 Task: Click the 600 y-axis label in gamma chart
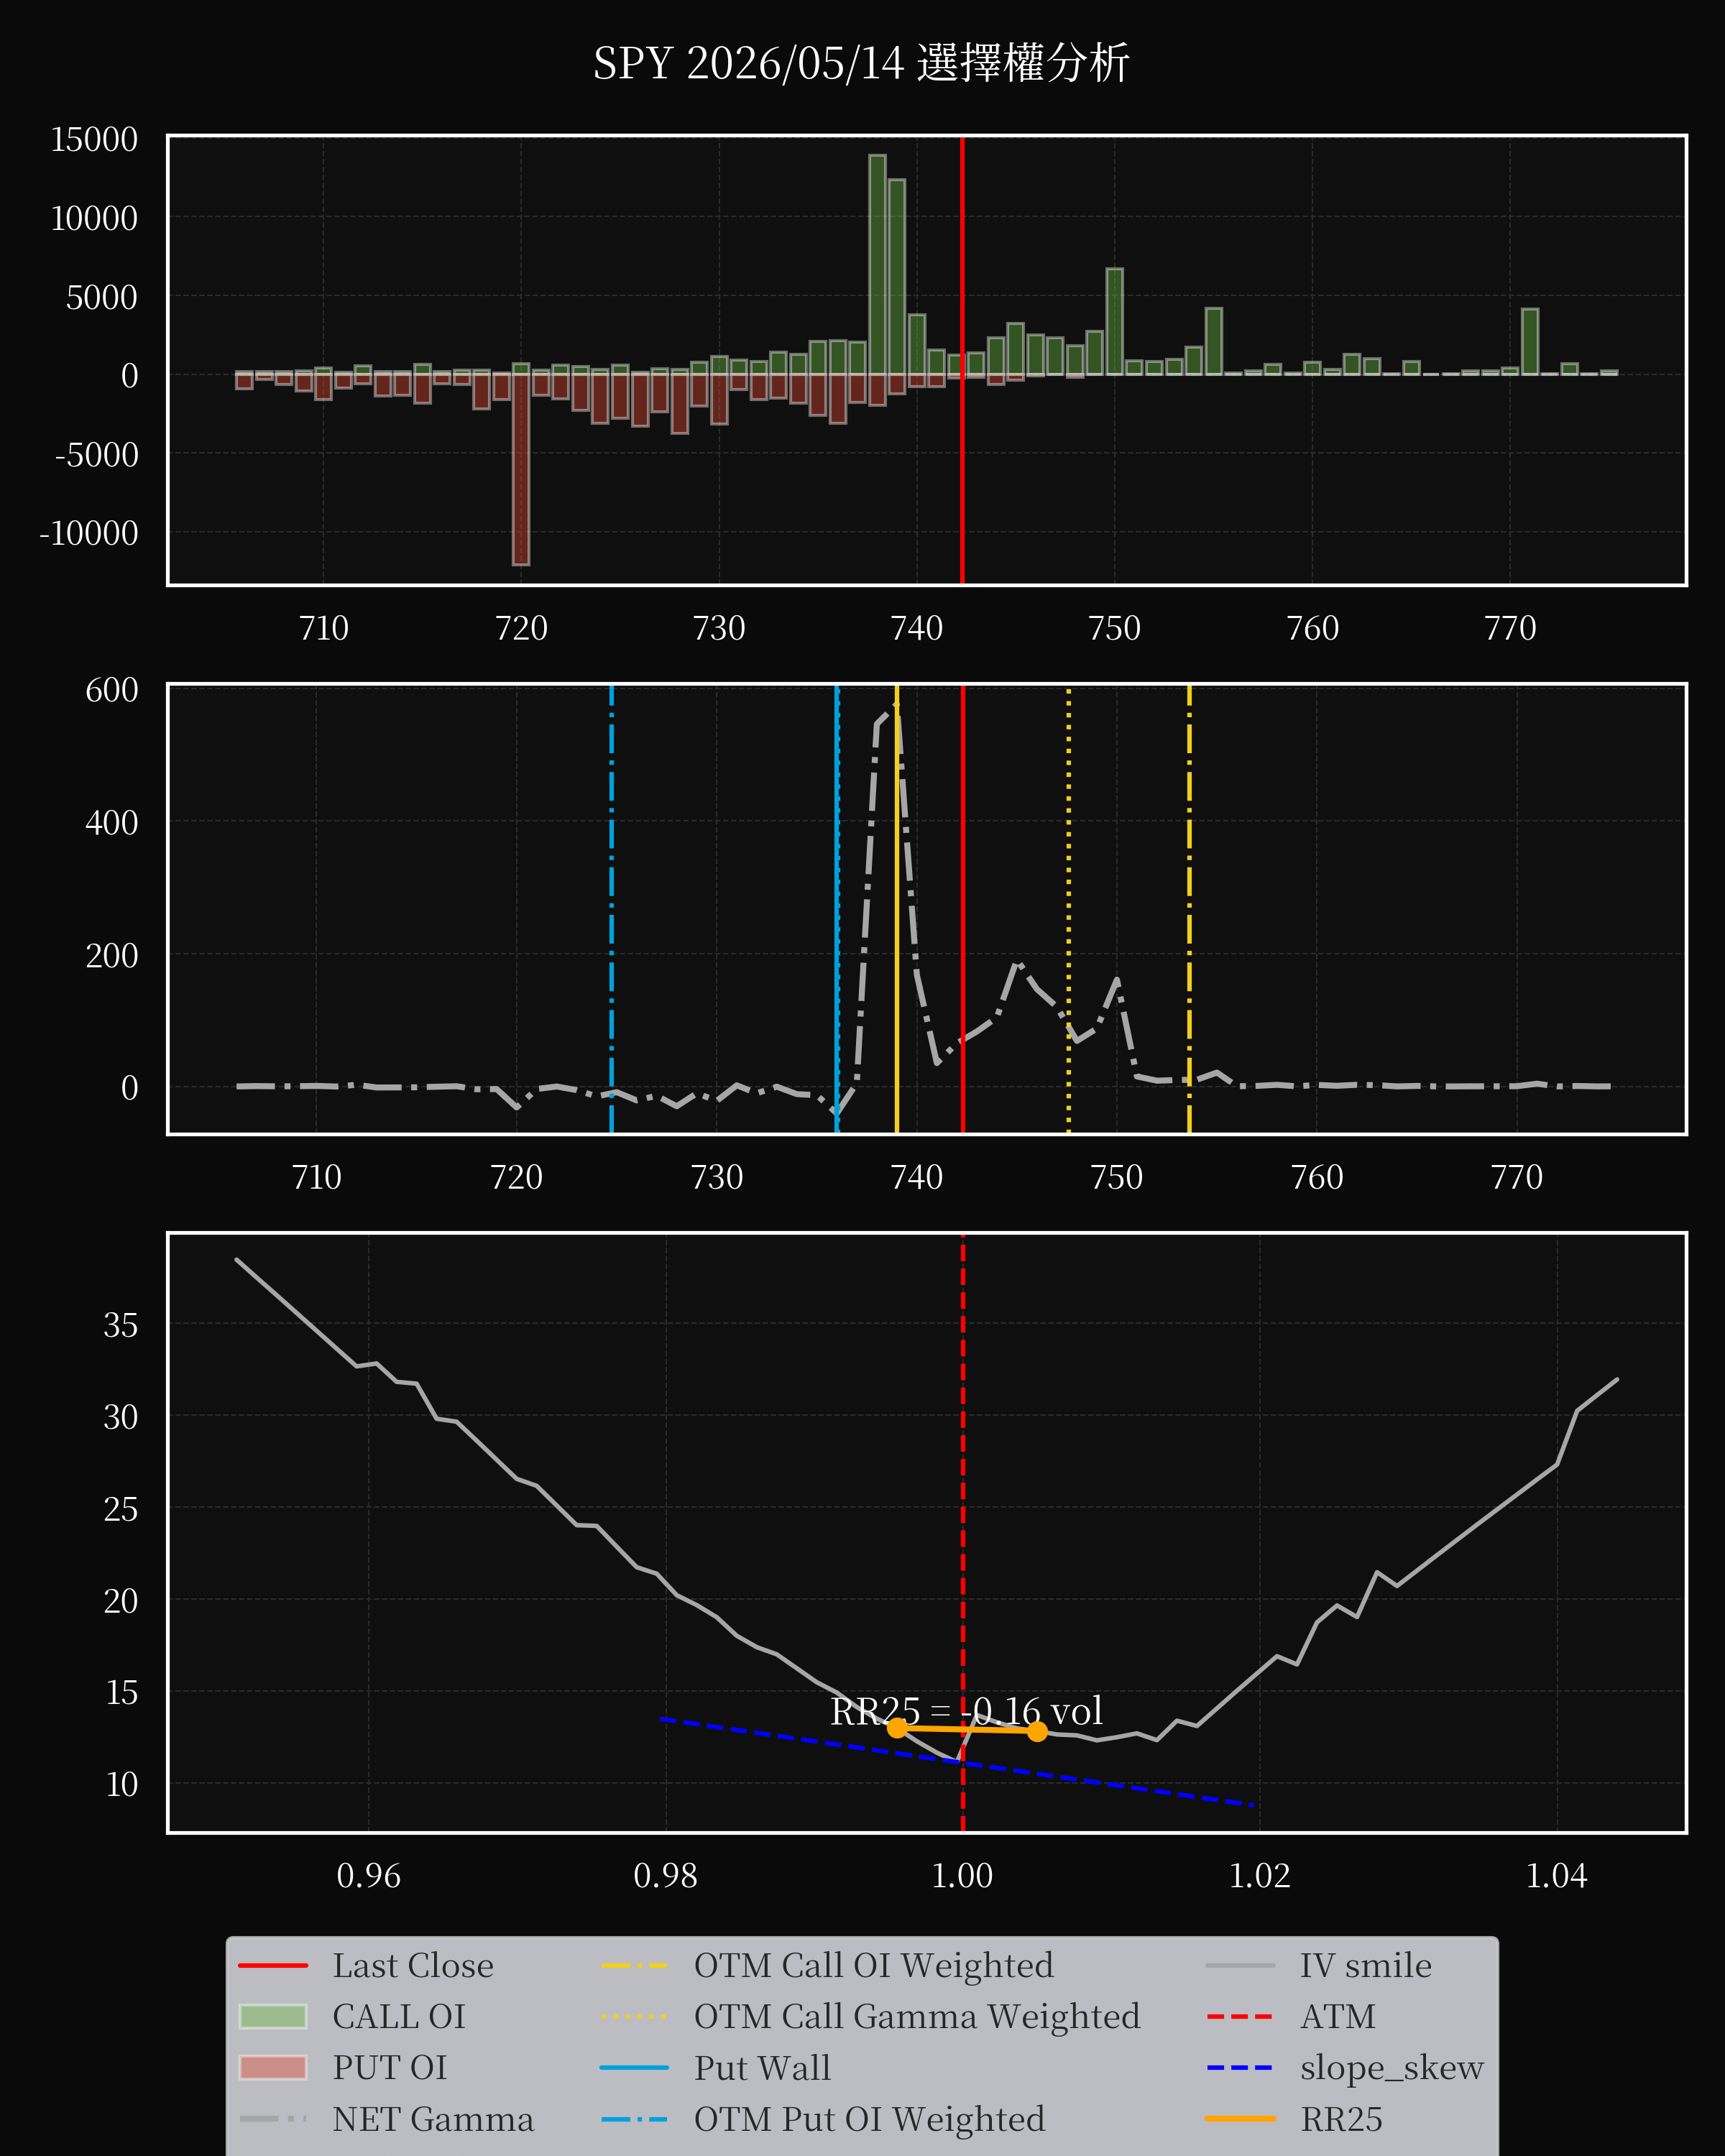coord(112,690)
